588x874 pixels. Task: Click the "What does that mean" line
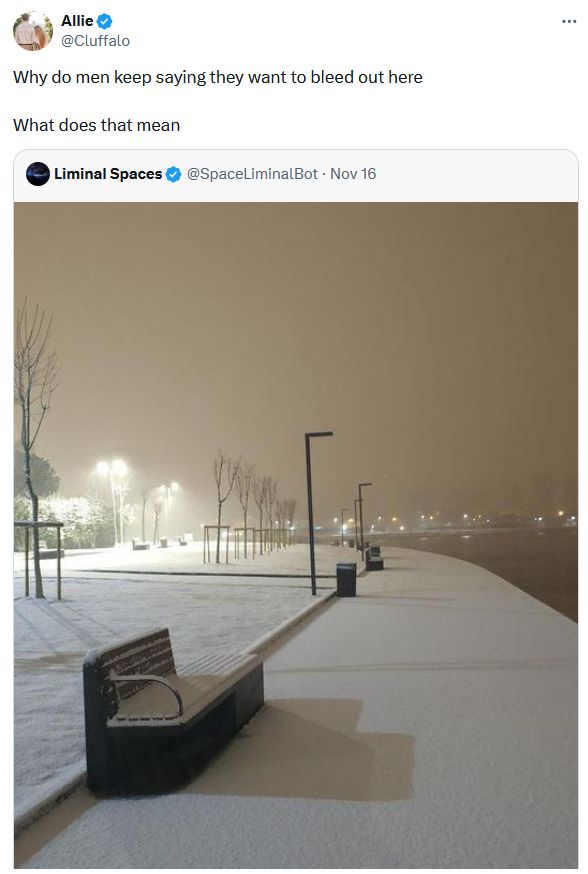(96, 125)
